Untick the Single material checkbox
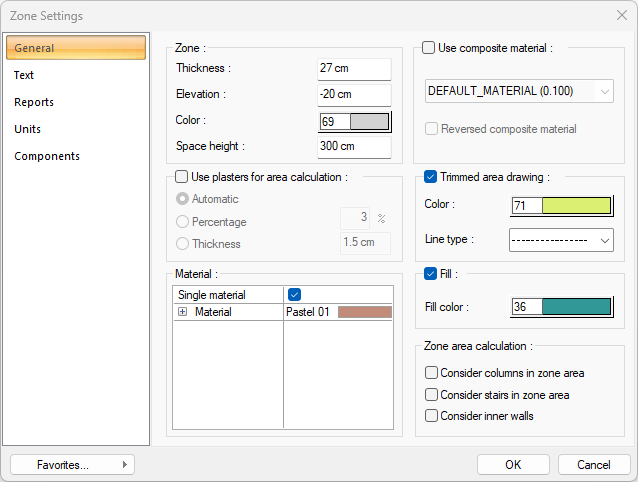The height and width of the screenshot is (482, 638). 294,295
